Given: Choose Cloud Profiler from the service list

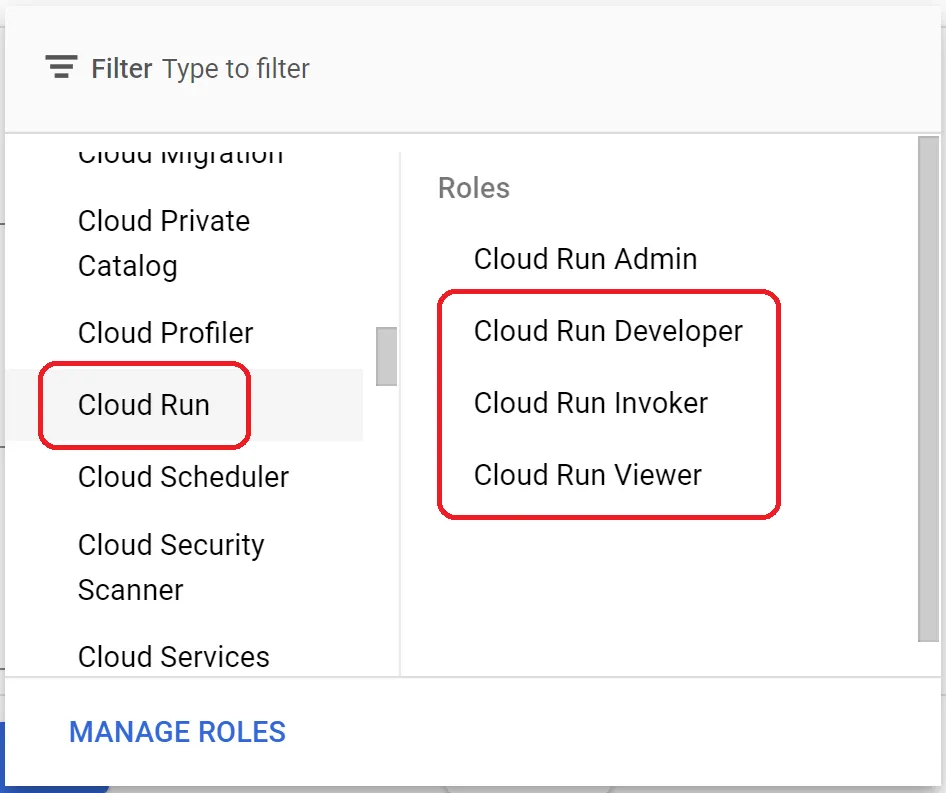Looking at the screenshot, I should tap(165, 333).
